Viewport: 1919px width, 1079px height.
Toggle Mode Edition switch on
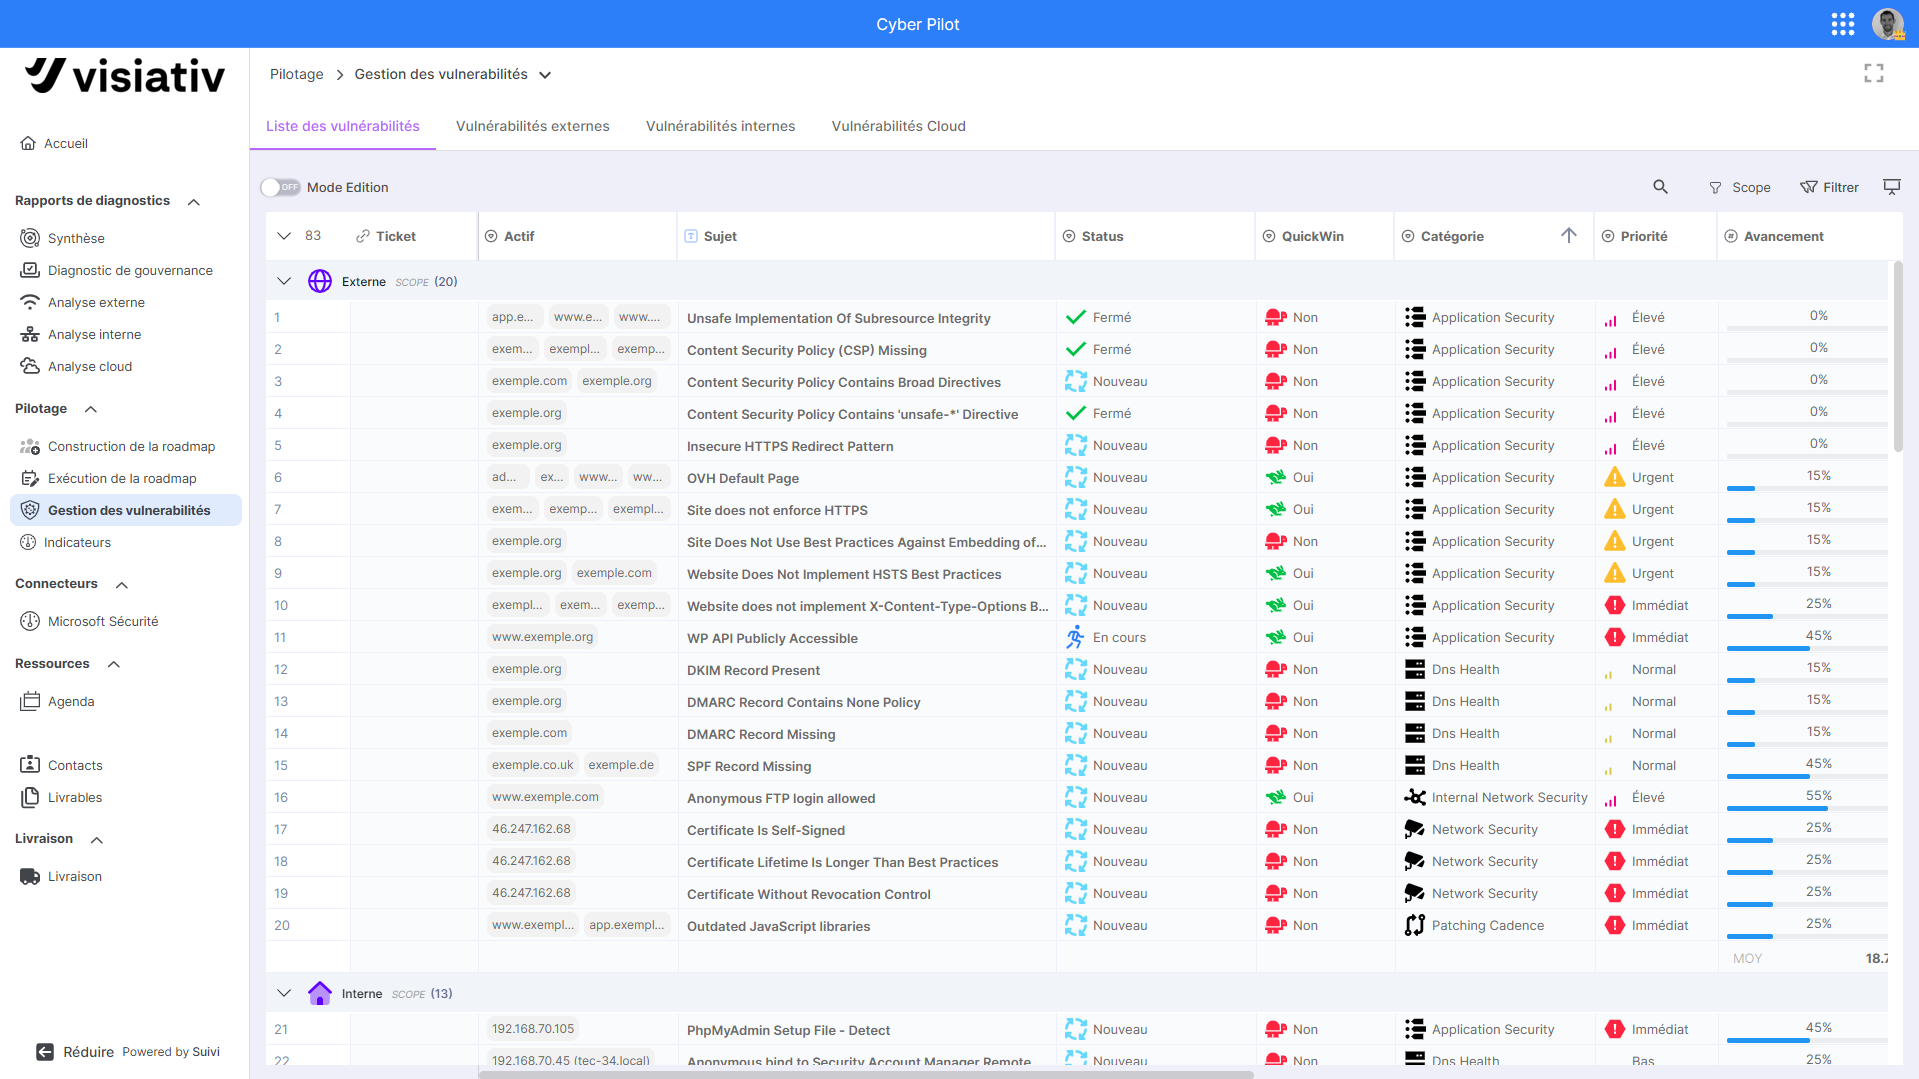[281, 187]
